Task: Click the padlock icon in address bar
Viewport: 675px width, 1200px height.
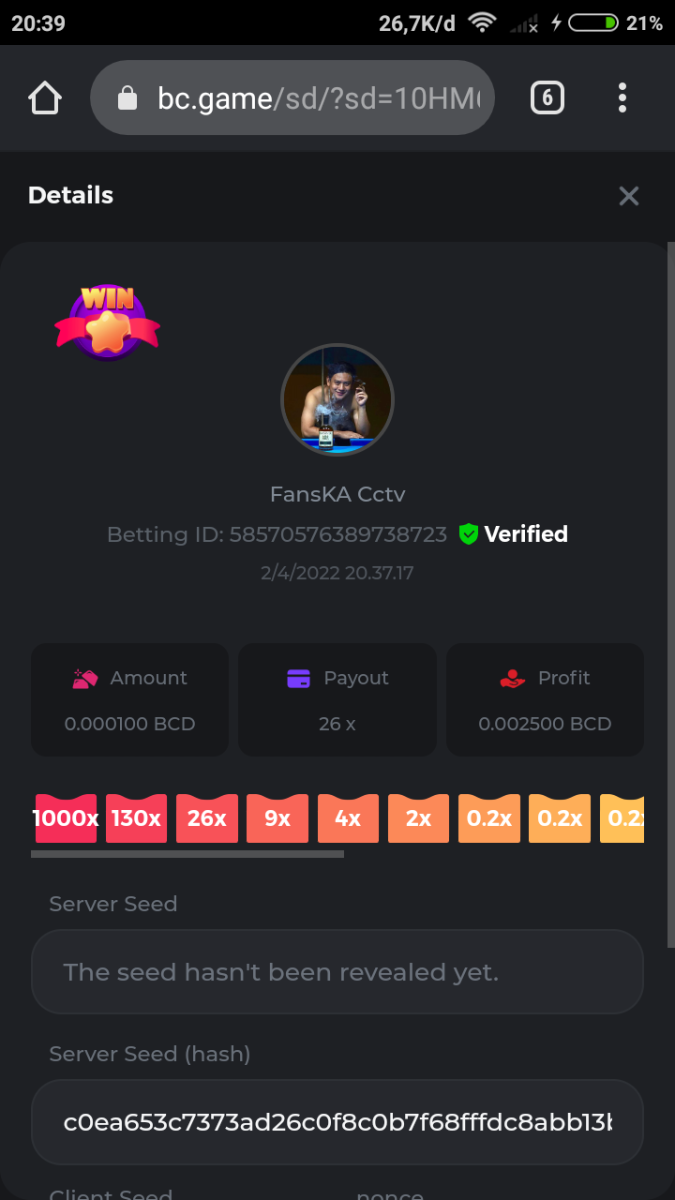Action: (x=126, y=98)
